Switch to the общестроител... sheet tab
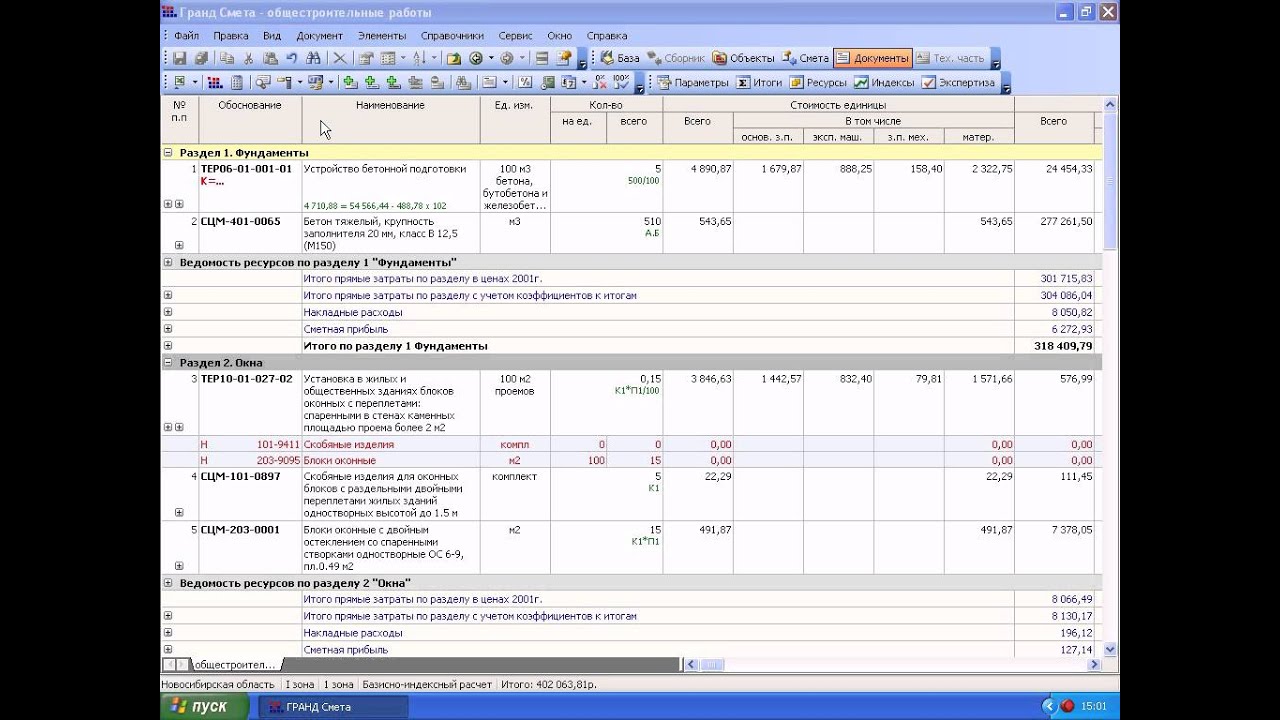This screenshot has width=1280, height=720. 234,665
